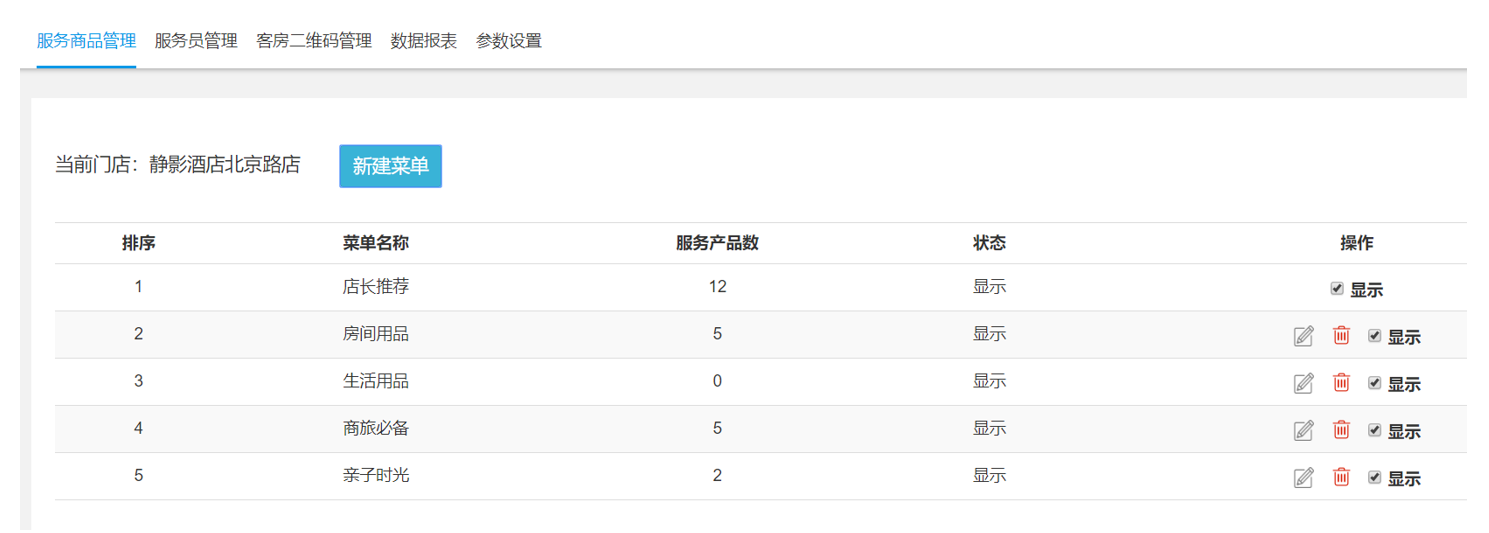Image resolution: width=1489 pixels, height=533 pixels.
Task: Click the 新建菜单 button
Action: 391,166
